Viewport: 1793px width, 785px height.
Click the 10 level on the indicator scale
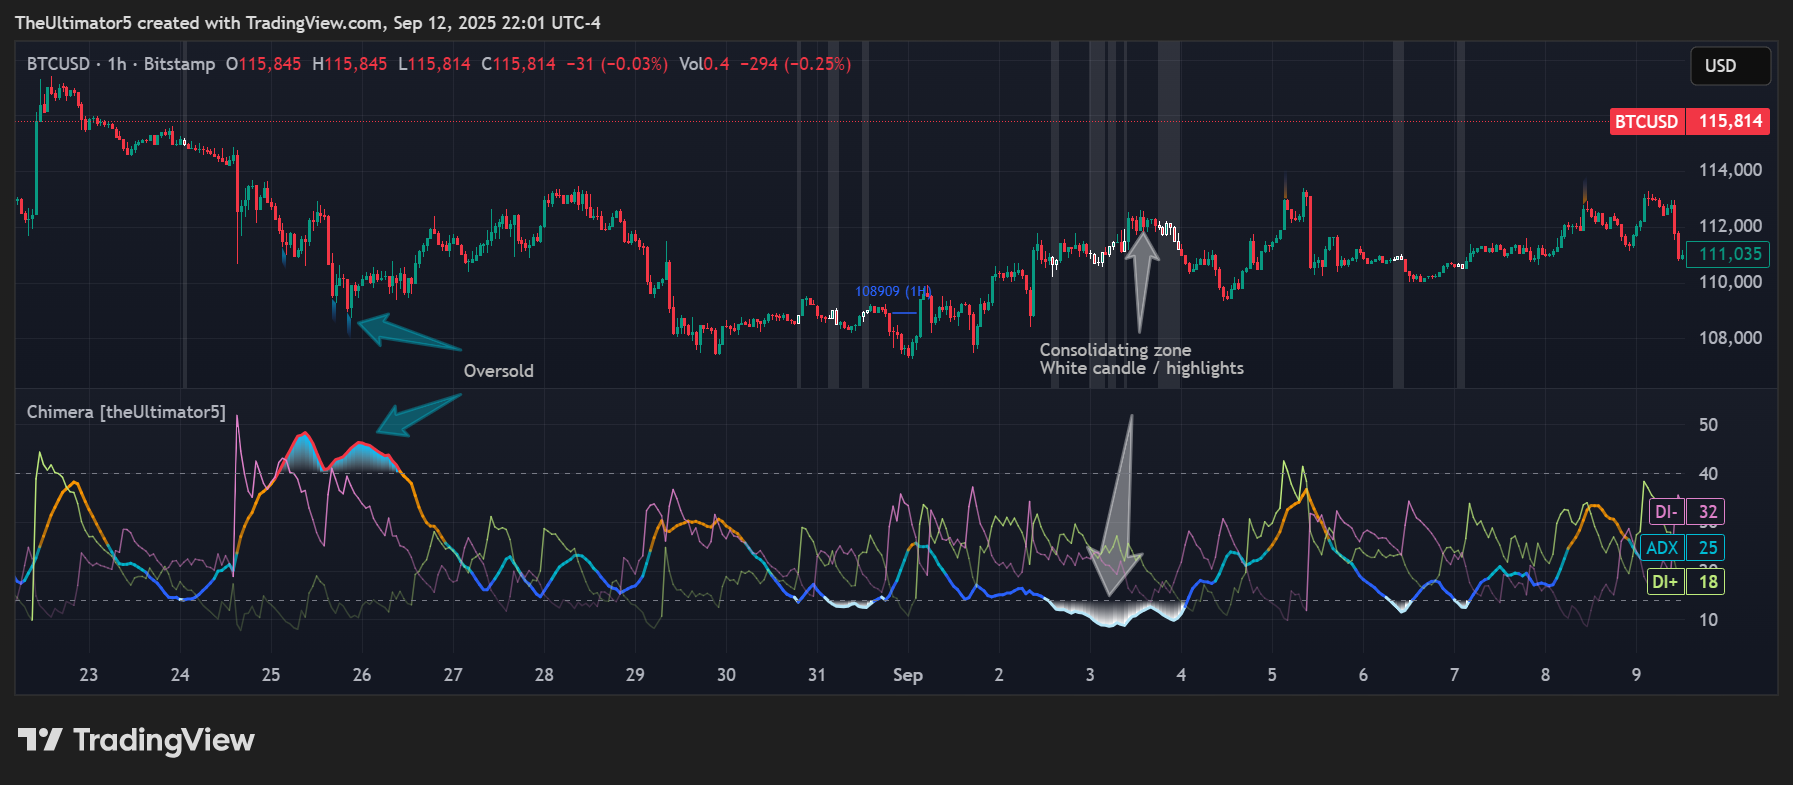pyautogui.click(x=1708, y=620)
